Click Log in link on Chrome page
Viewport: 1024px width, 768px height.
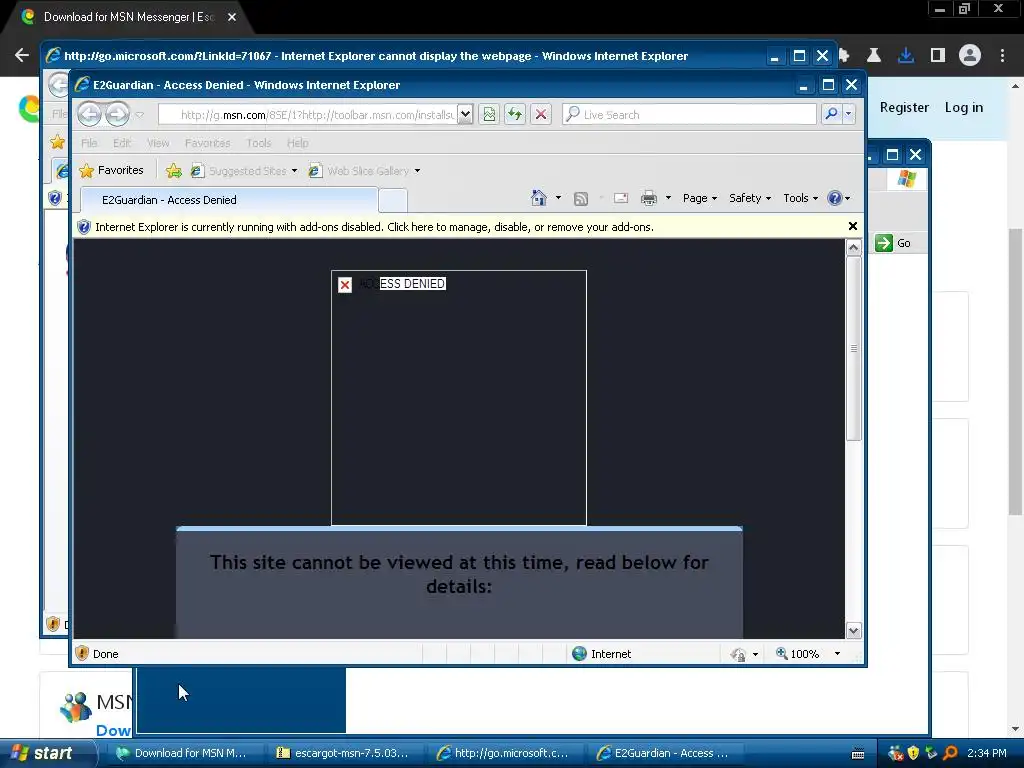tap(963, 107)
